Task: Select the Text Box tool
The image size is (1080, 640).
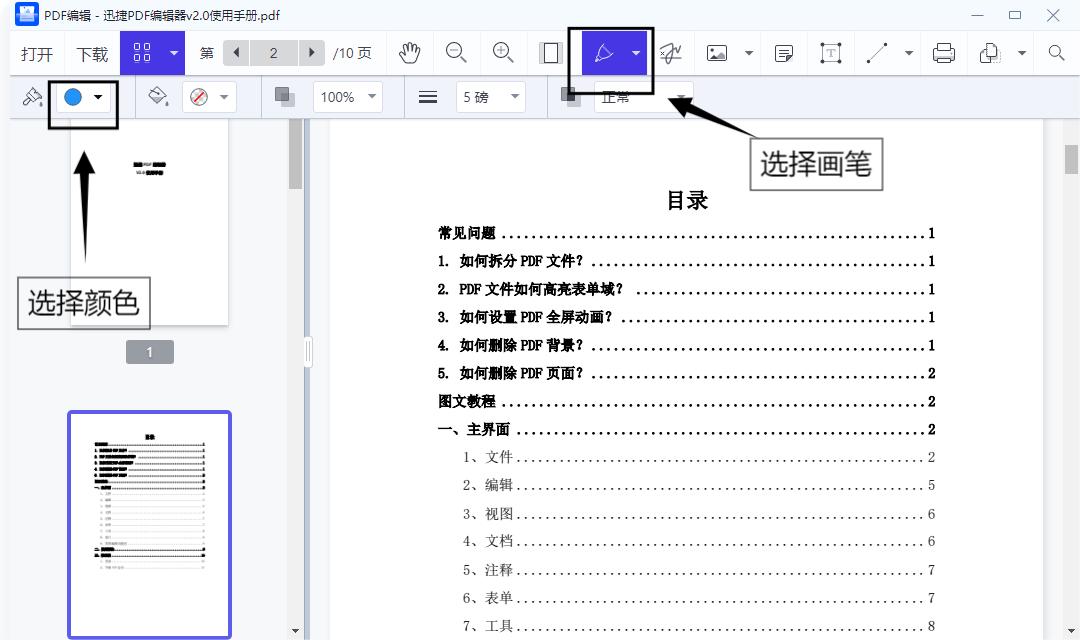Action: 831,52
